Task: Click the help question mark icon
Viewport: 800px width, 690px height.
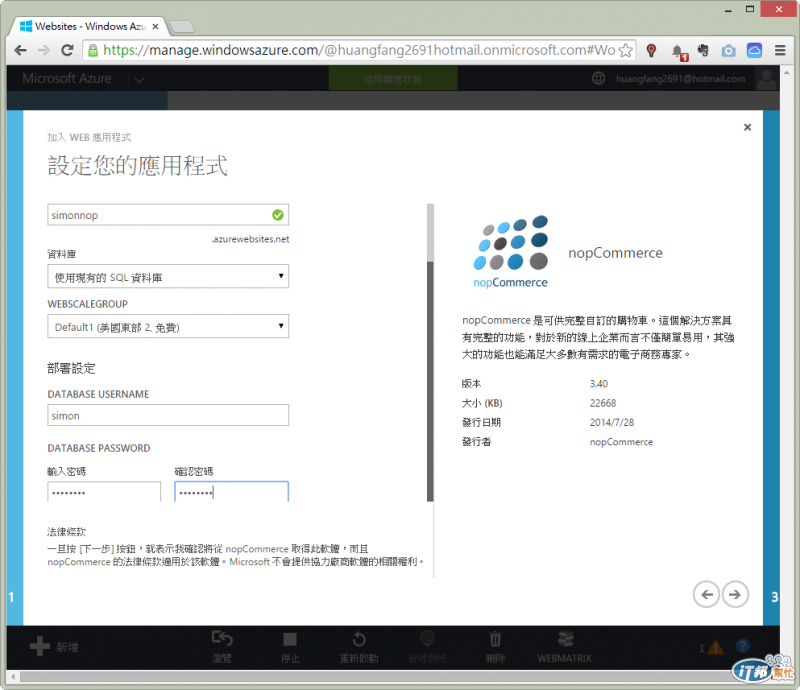Action: point(742,646)
